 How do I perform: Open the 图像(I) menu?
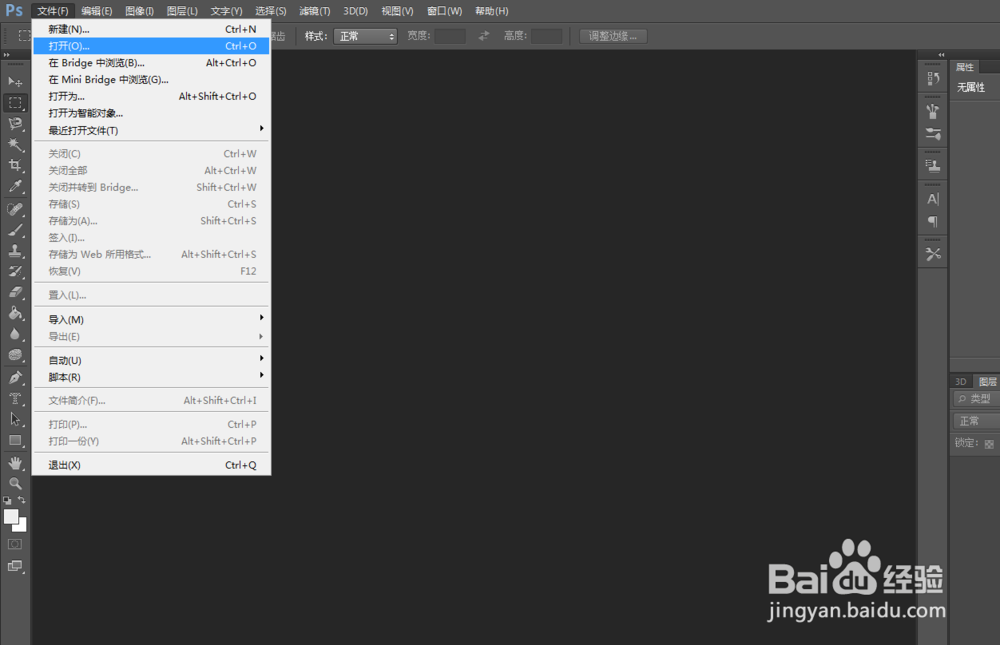coord(139,11)
